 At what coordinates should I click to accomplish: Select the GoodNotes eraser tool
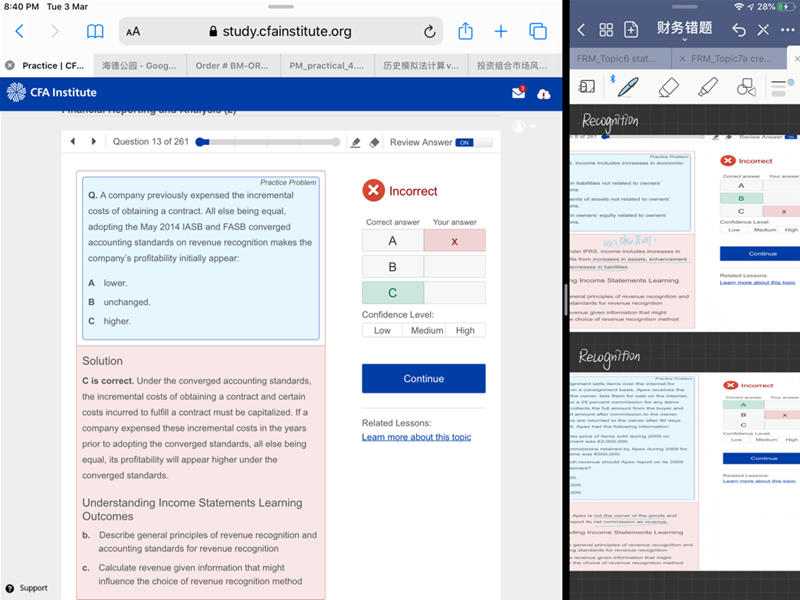click(x=668, y=87)
